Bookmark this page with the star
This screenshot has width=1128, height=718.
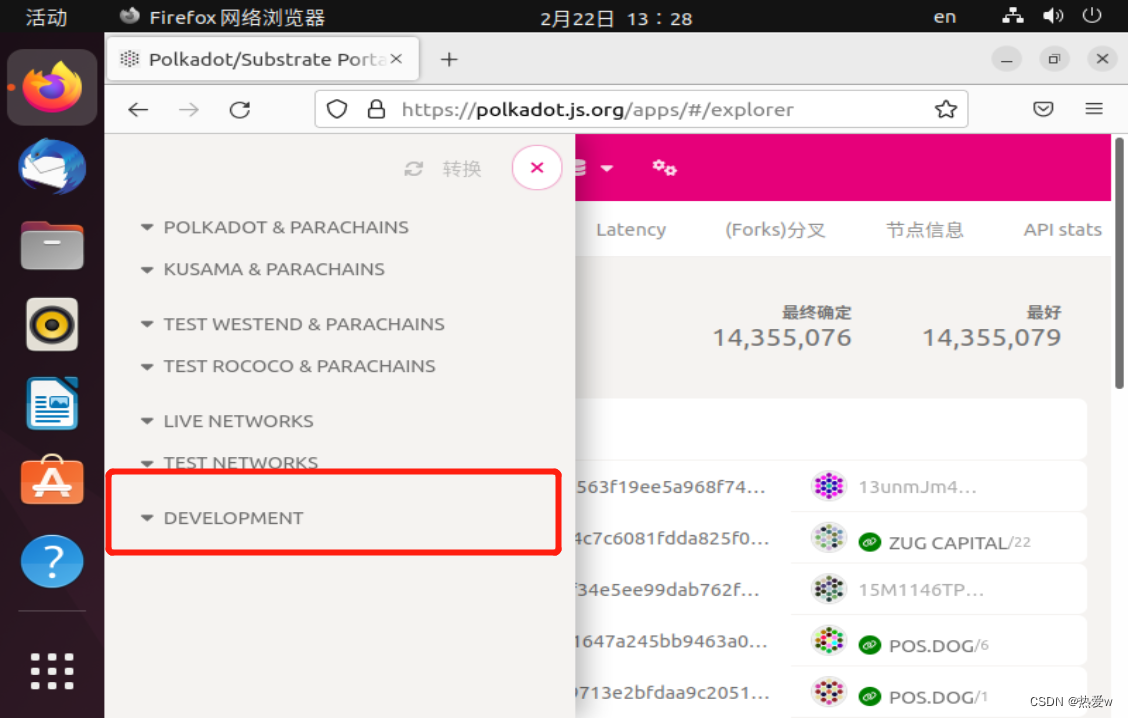(945, 109)
